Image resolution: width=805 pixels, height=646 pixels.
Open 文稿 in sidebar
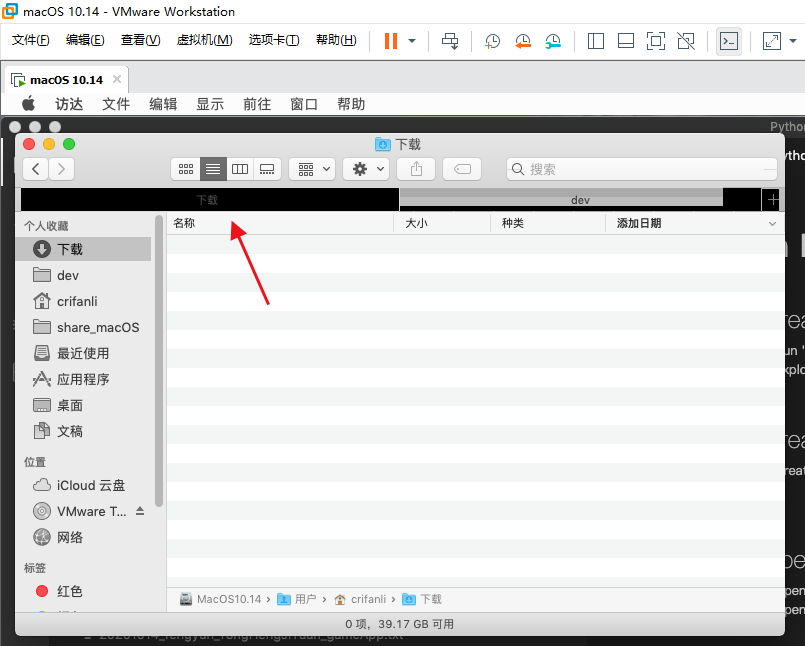pyautogui.click(x=83, y=431)
